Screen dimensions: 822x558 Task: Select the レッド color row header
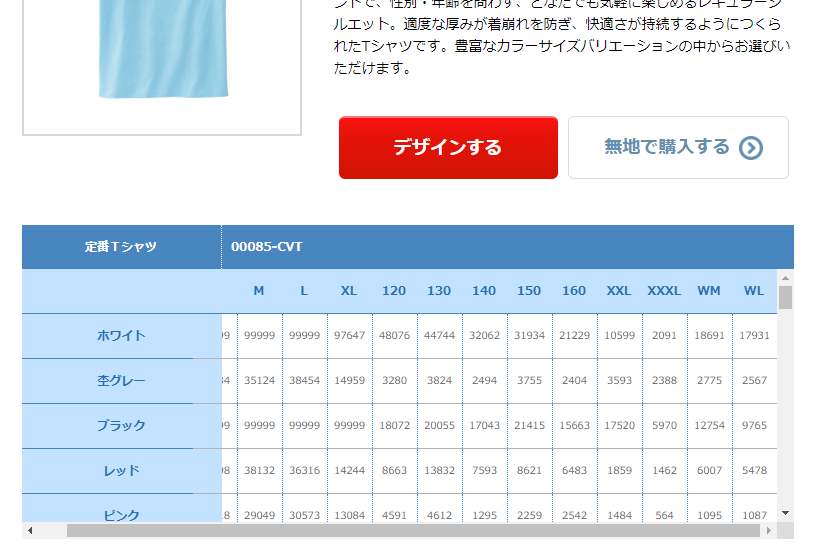click(x=121, y=471)
